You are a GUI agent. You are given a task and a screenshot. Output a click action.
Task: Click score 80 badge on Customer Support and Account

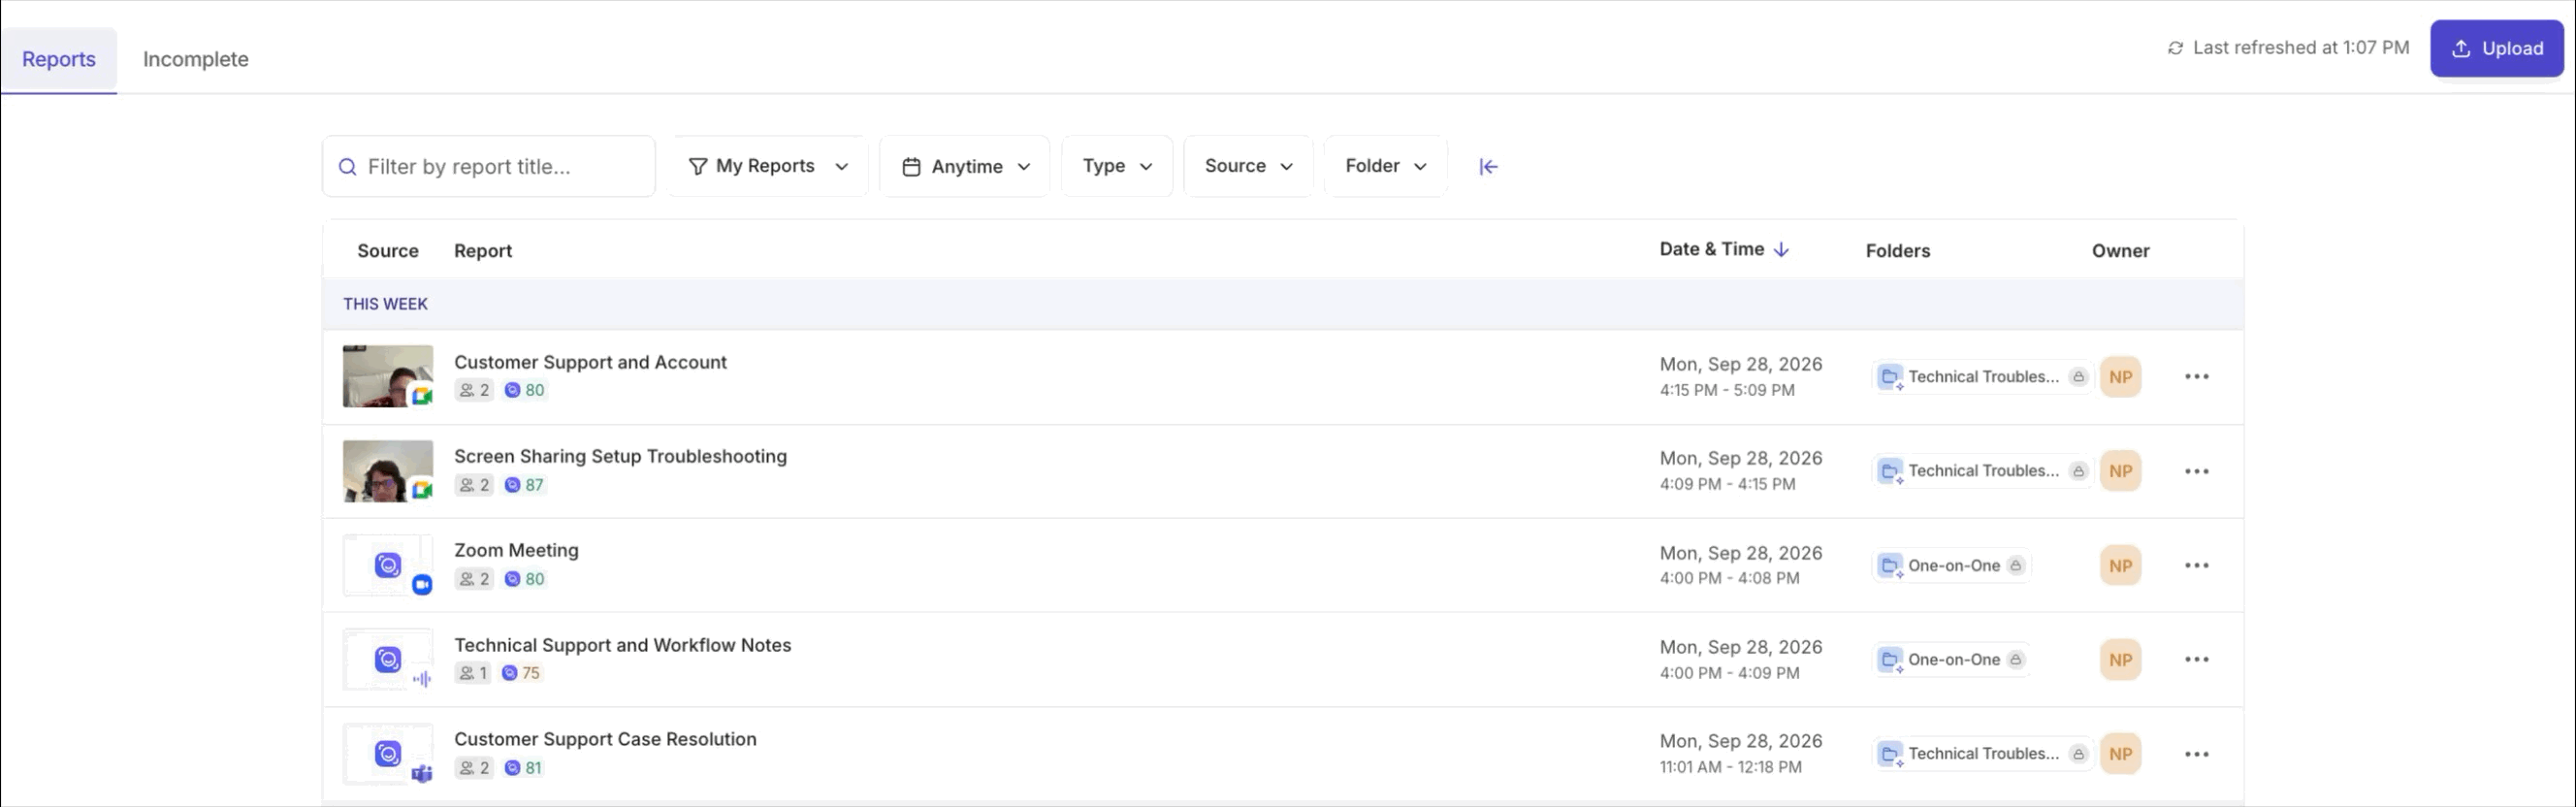click(x=524, y=390)
